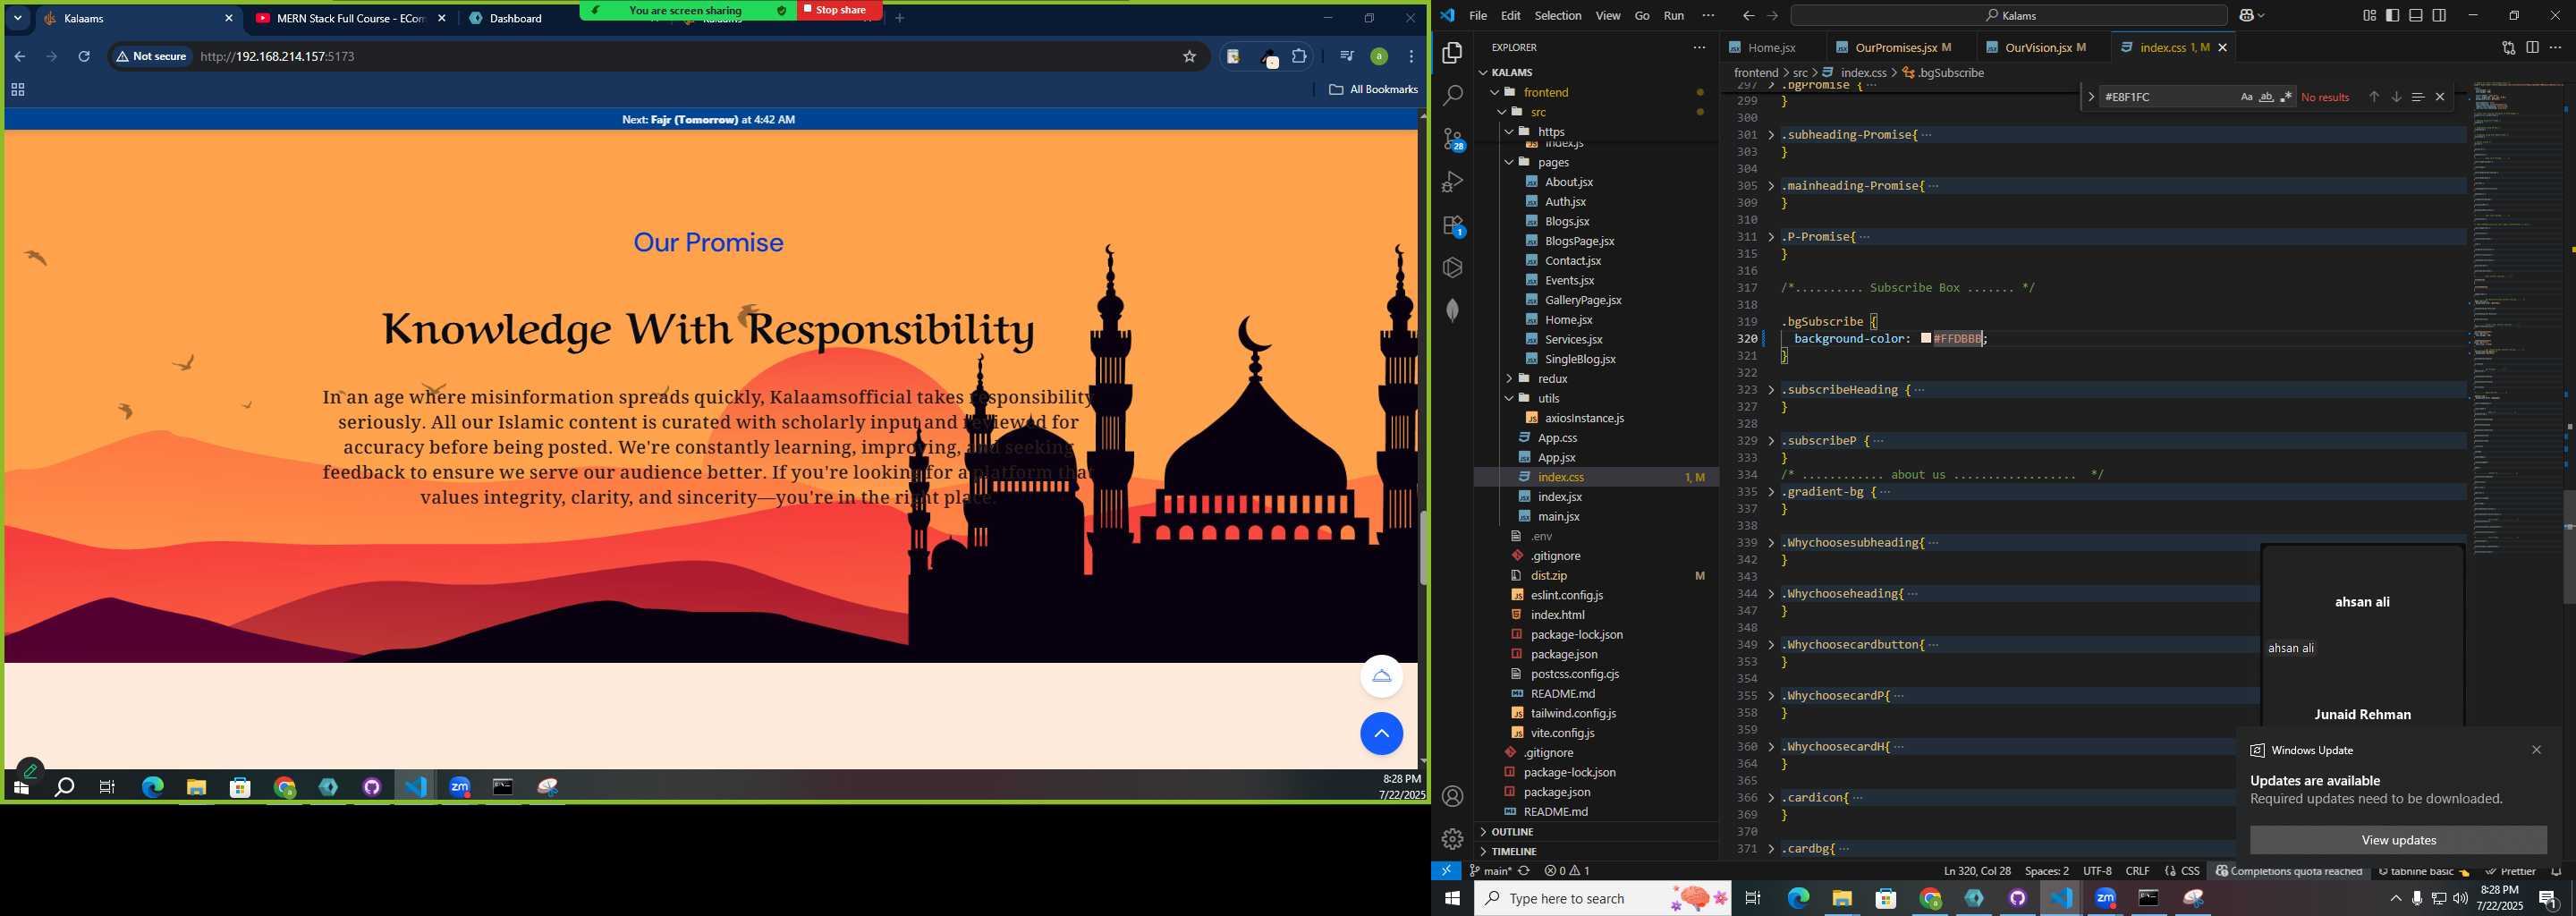Viewport: 2576px width, 916px height.
Task: Open the Accounts icon in VS Code
Action: click(1452, 797)
